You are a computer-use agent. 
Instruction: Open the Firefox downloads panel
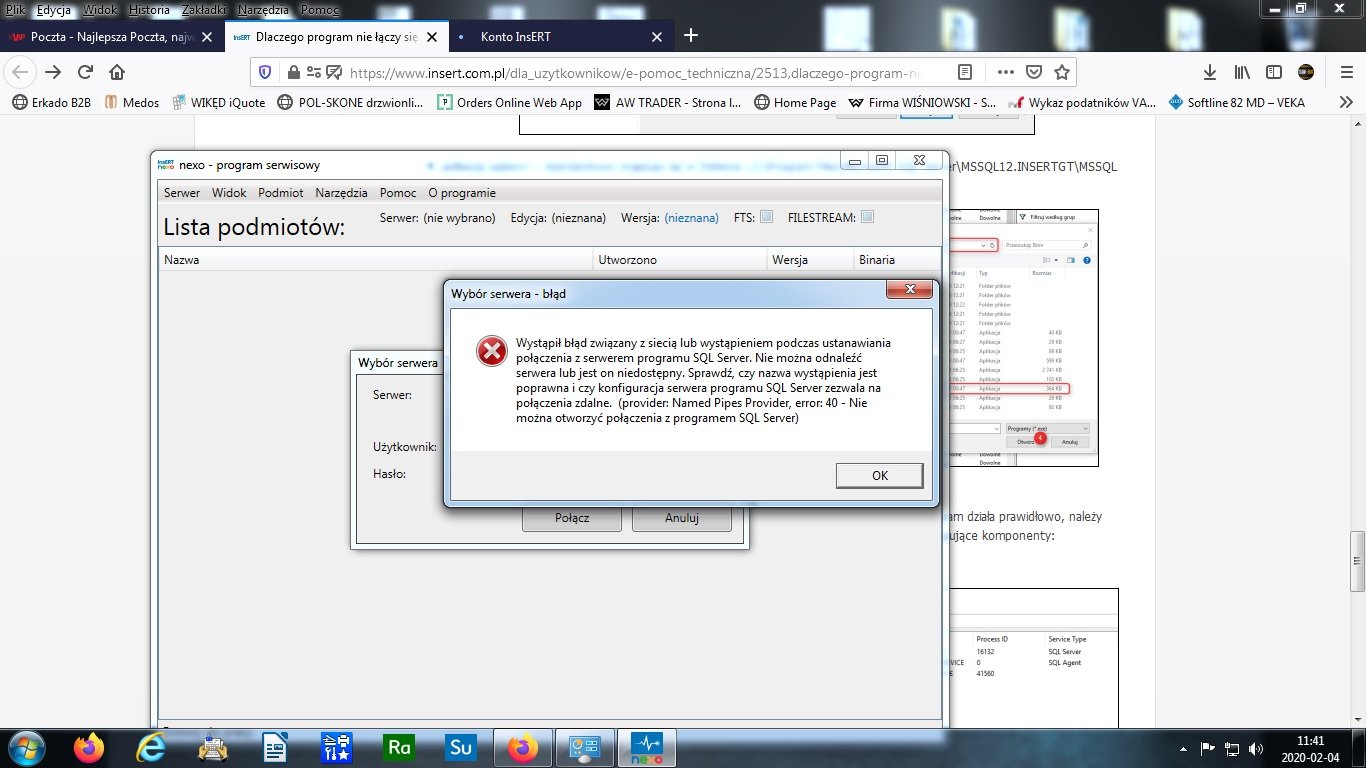click(x=1209, y=71)
